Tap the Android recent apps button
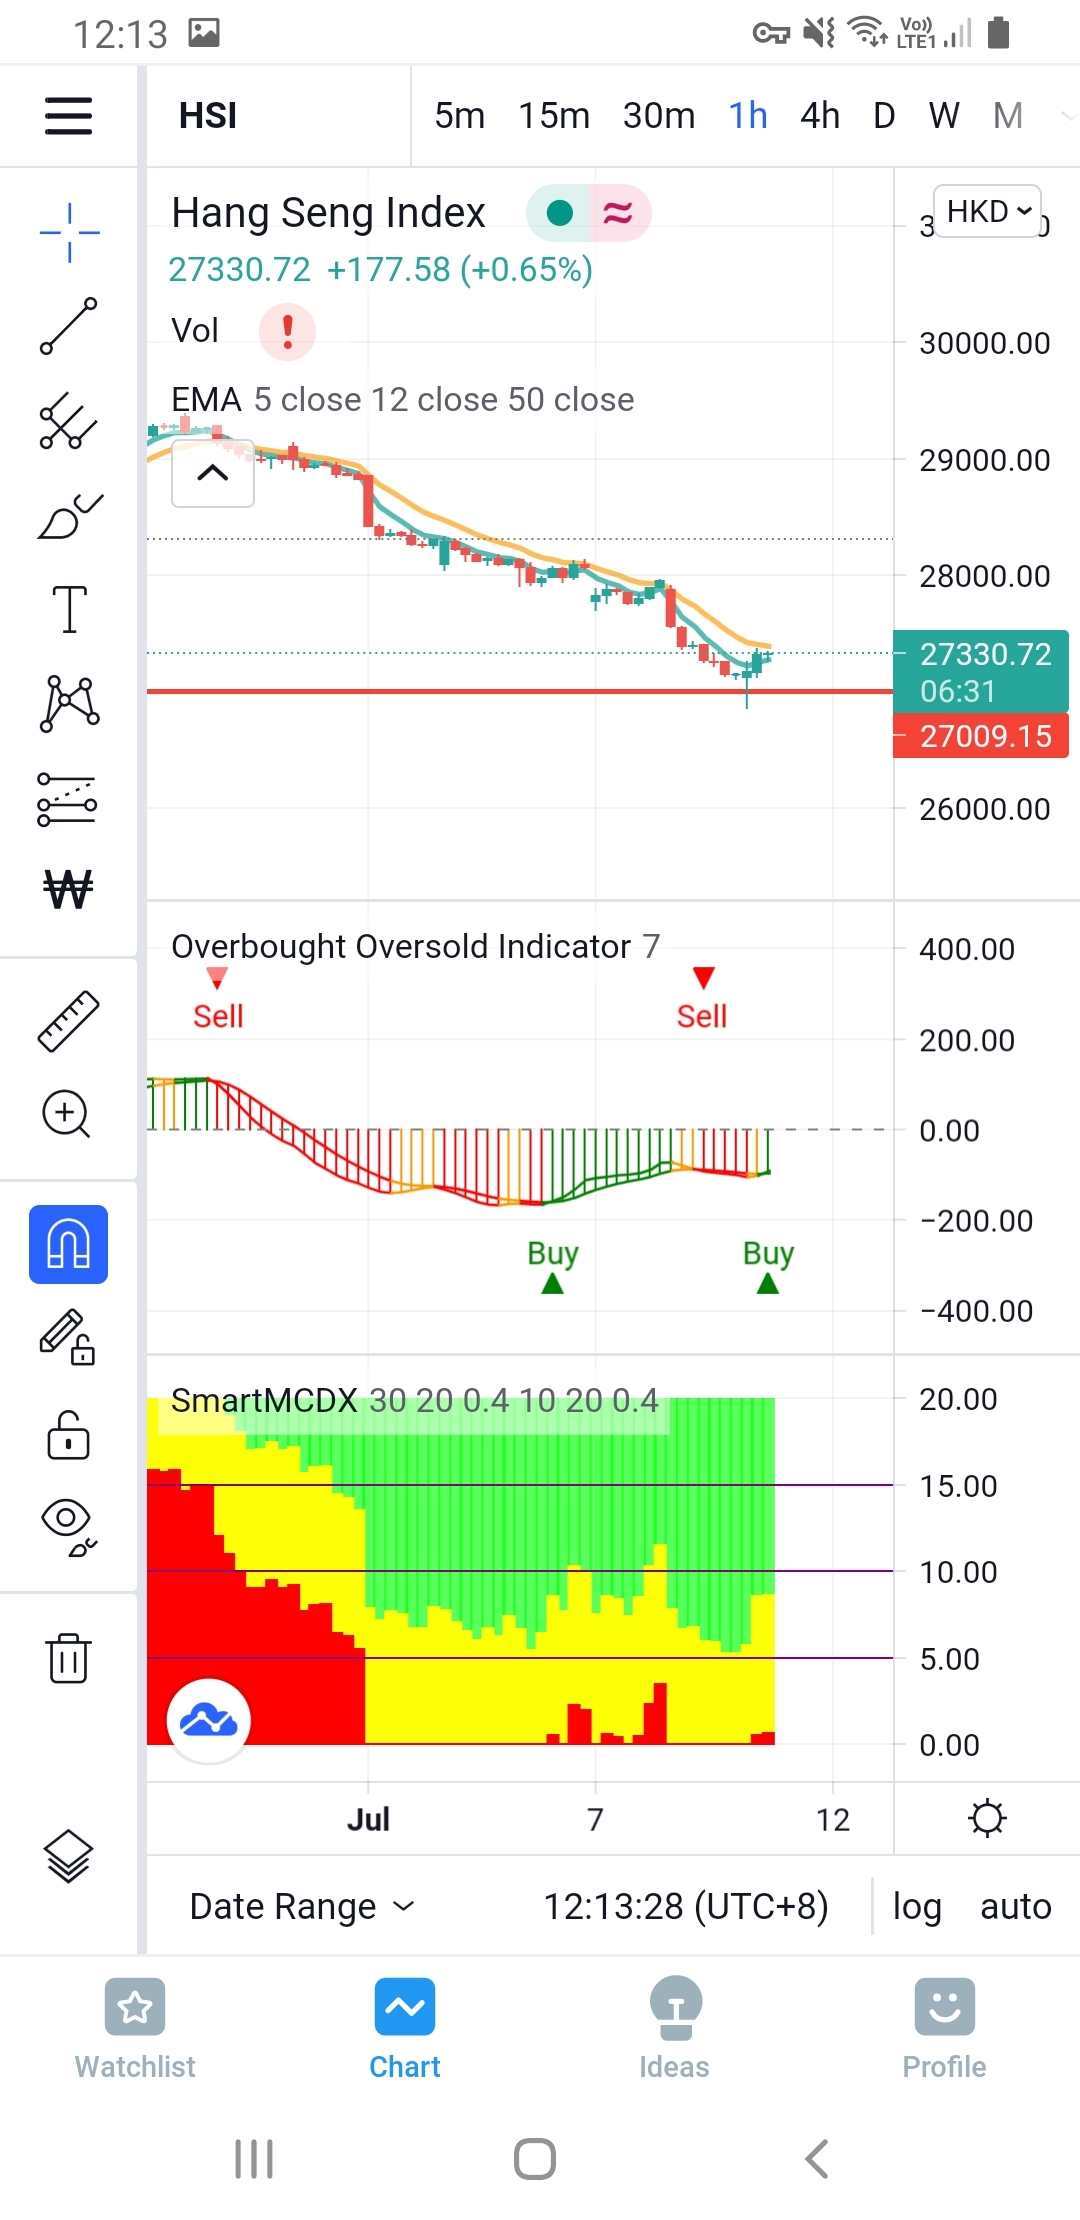The height and width of the screenshot is (2220, 1080). click(x=254, y=2159)
